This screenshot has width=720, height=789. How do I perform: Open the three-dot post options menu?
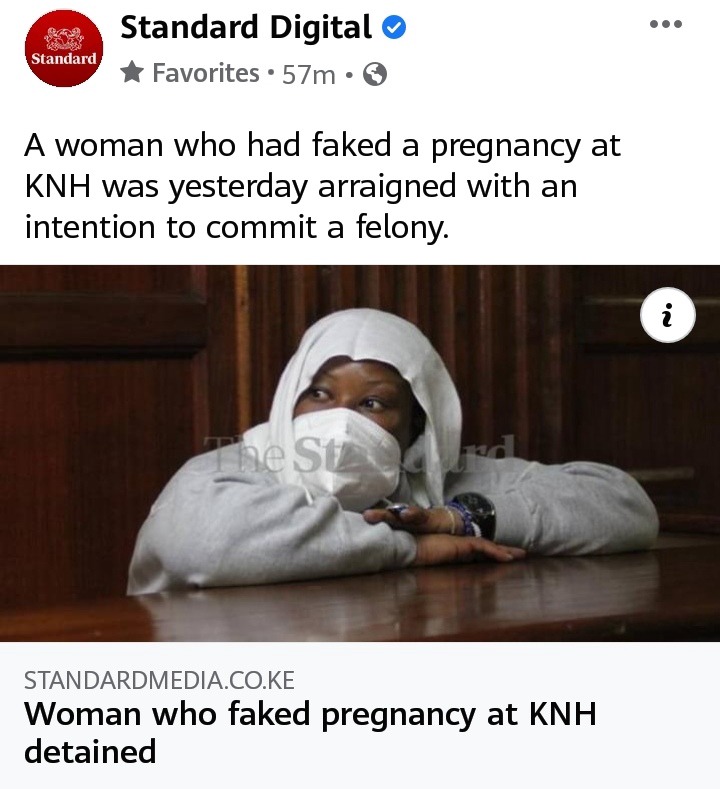[x=666, y=24]
